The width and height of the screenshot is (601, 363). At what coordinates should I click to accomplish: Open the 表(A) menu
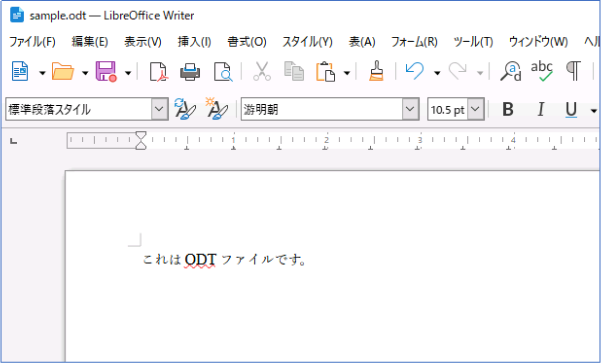pos(362,41)
